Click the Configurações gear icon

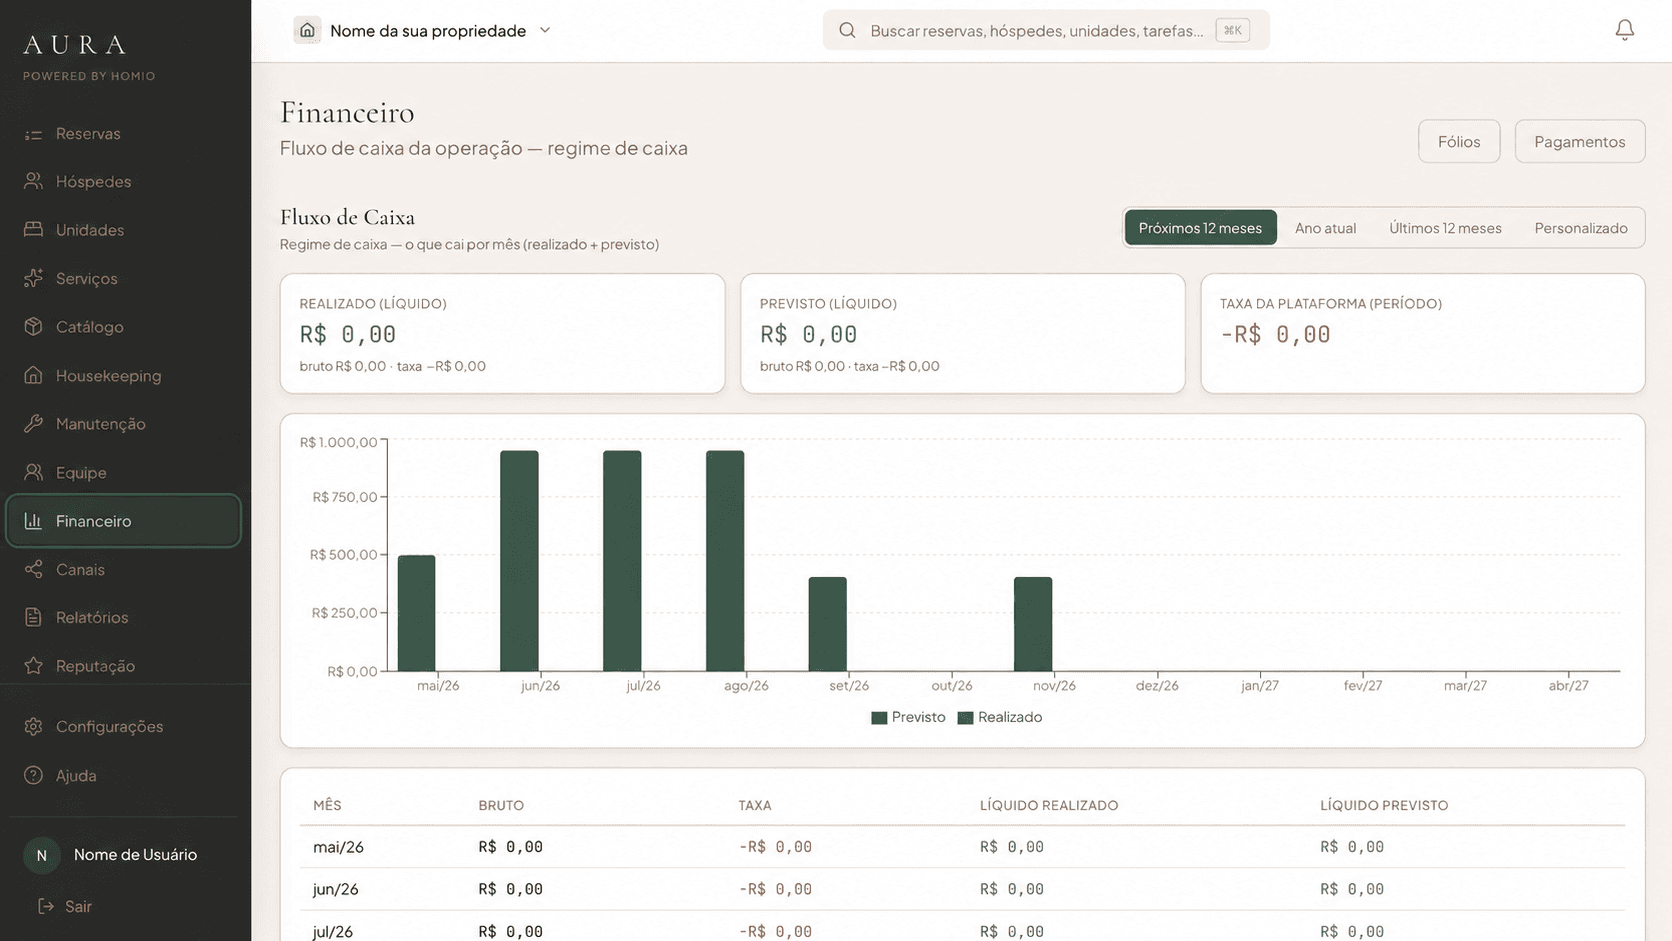[33, 727]
